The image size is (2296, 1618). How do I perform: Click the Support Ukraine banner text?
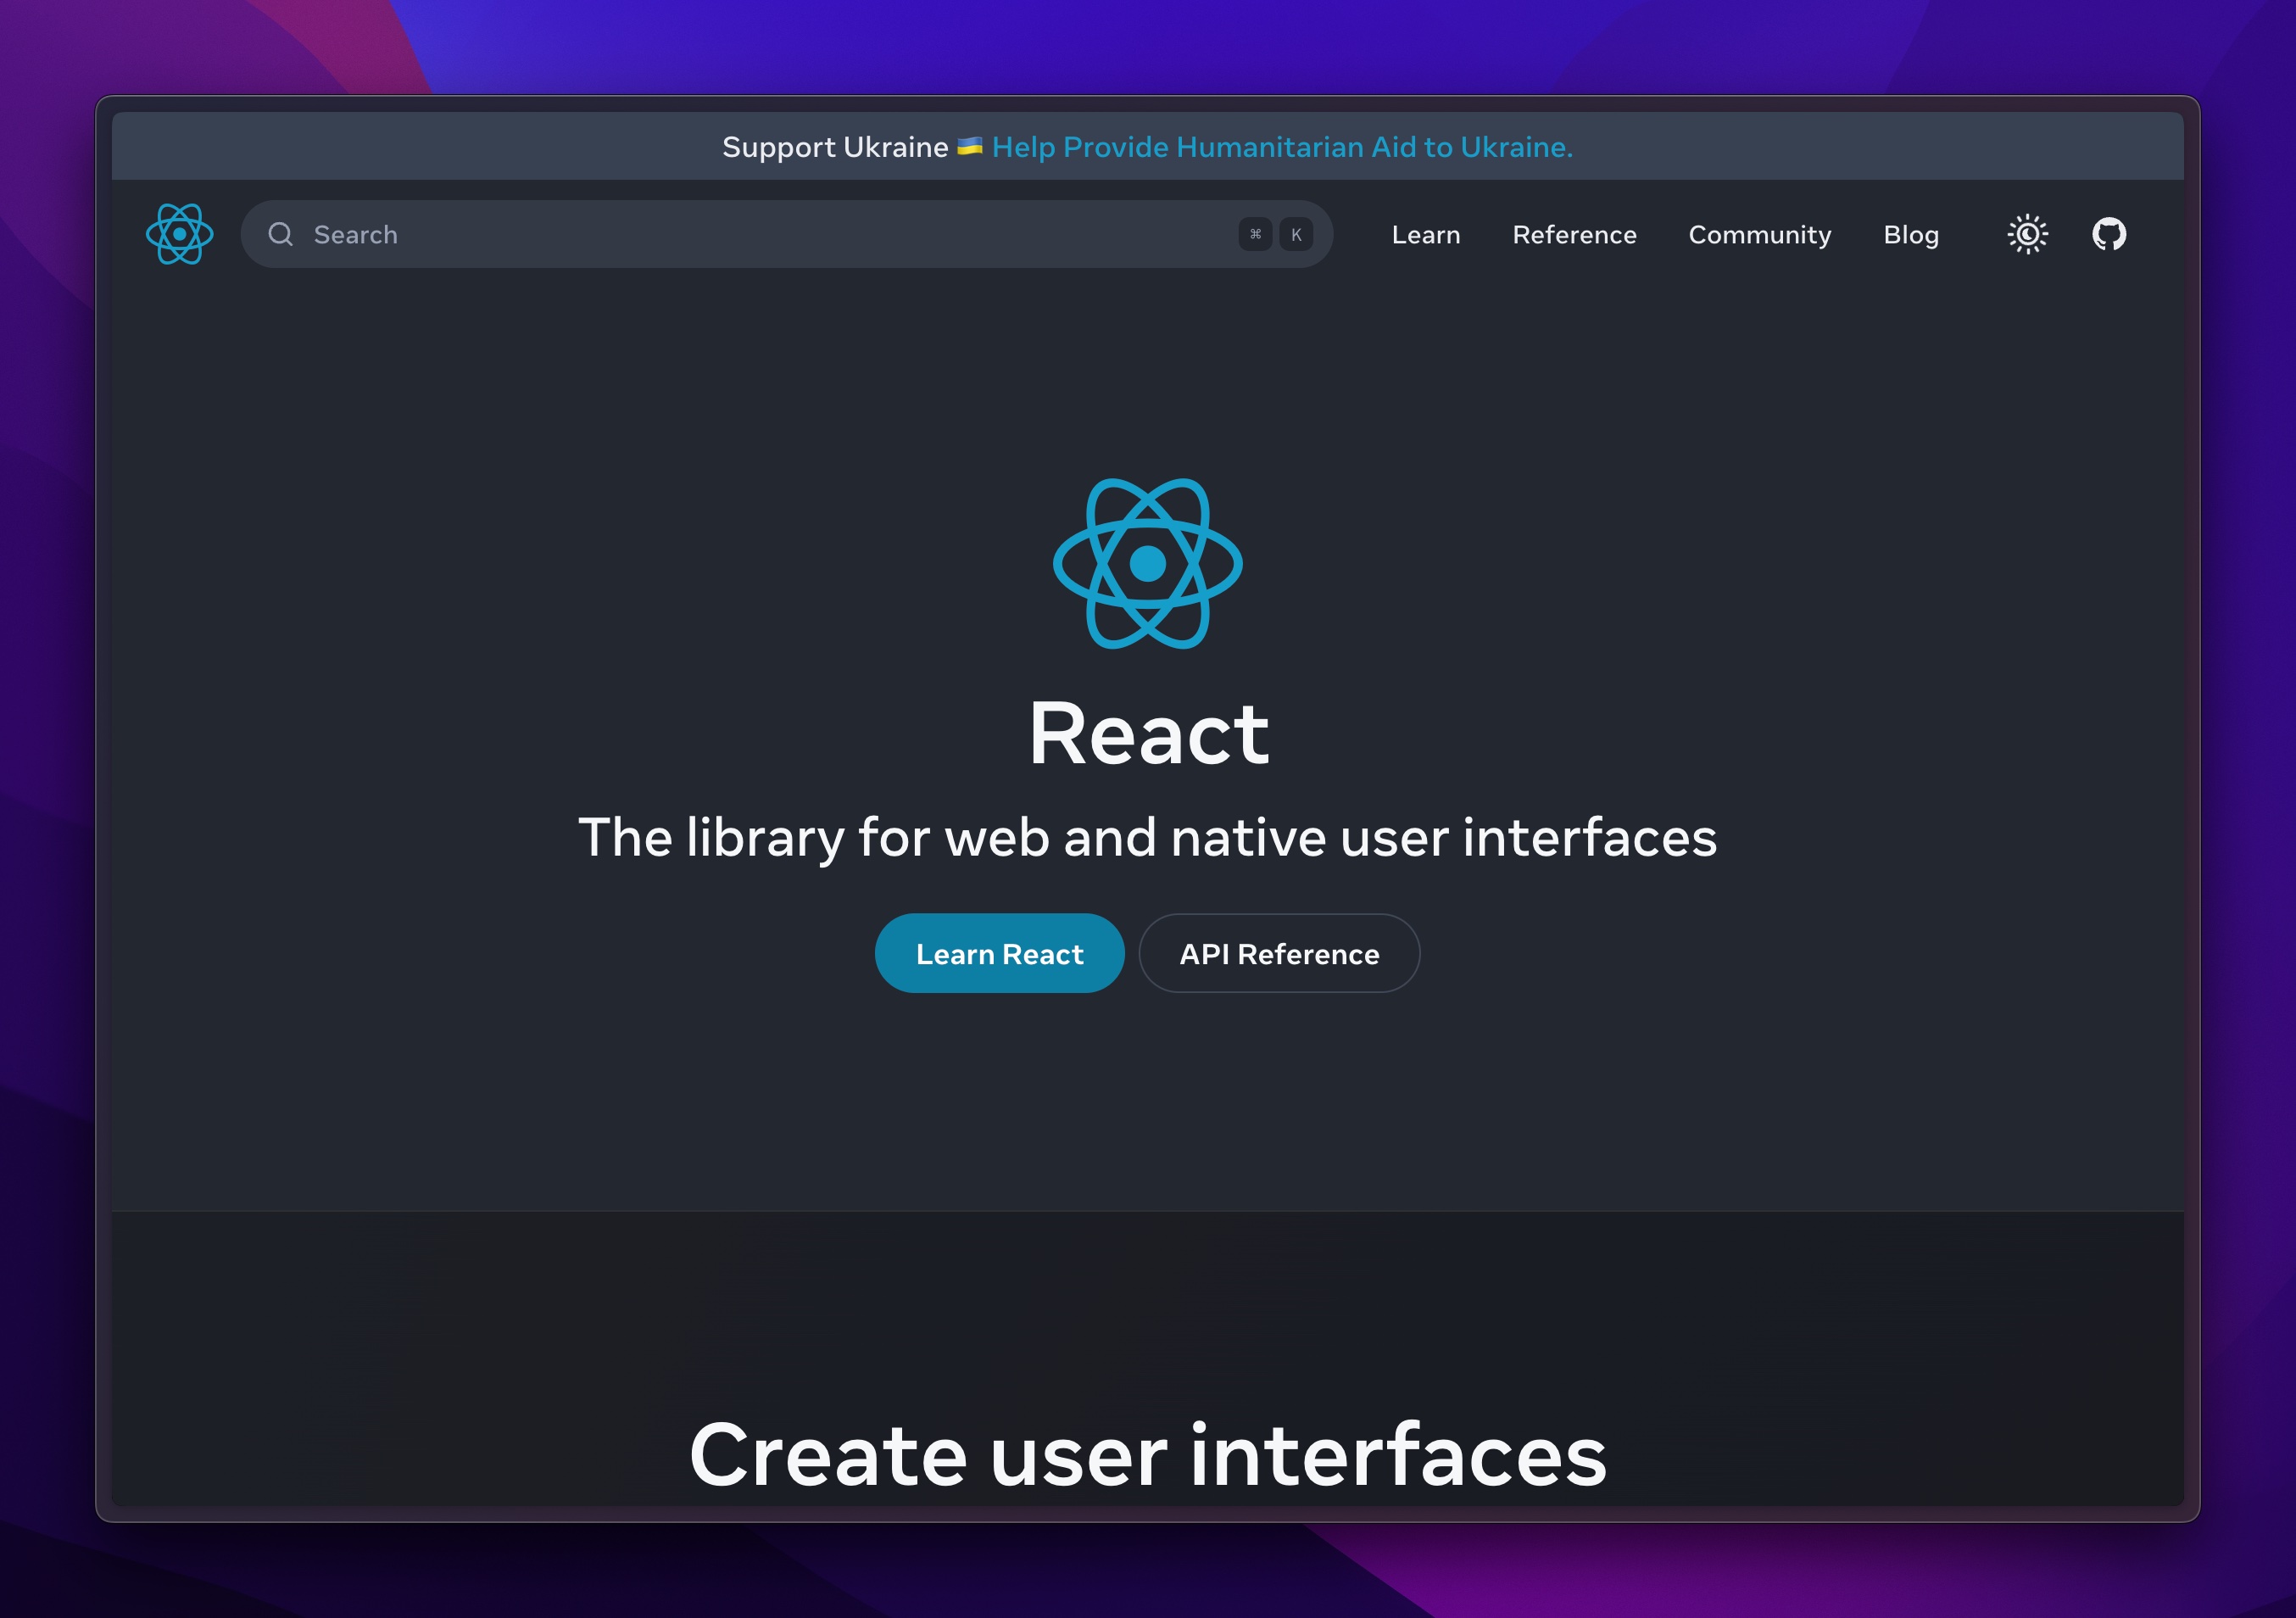point(835,146)
